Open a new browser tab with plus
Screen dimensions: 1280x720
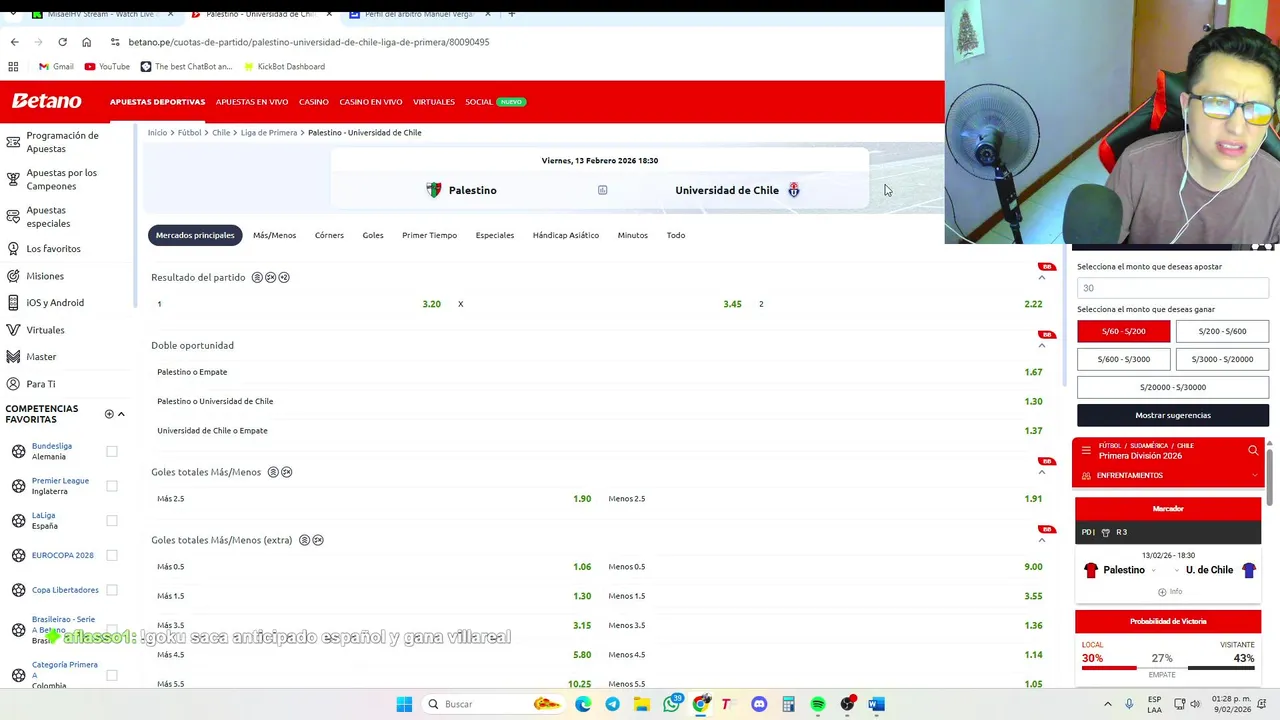(511, 14)
